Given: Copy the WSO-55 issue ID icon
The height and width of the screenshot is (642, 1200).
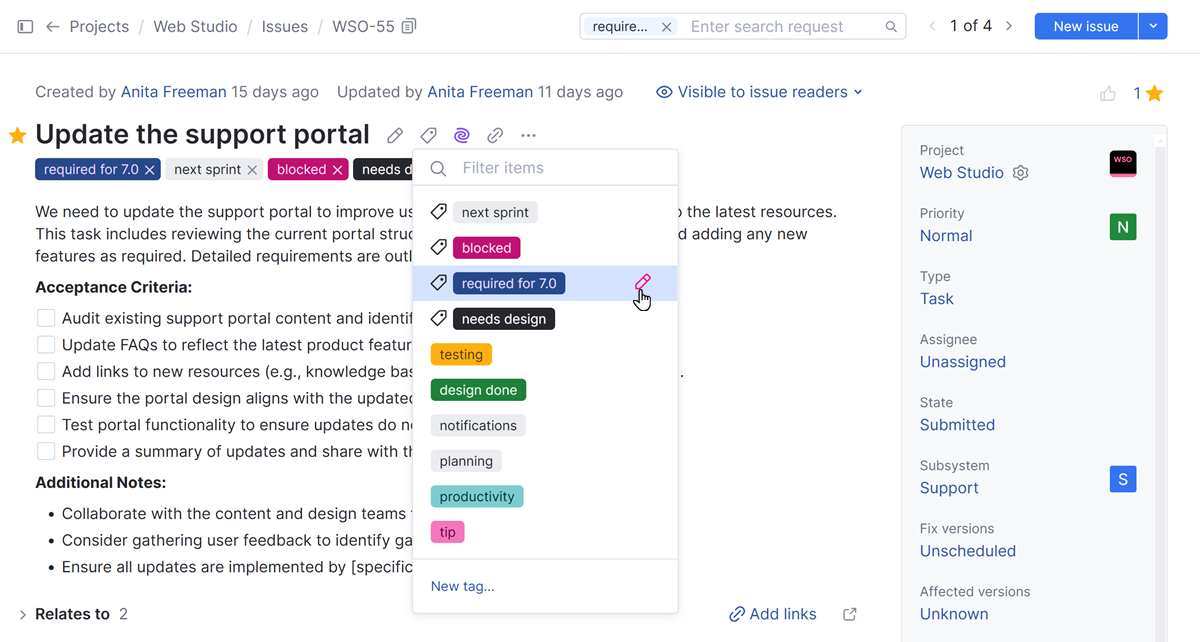Looking at the screenshot, I should coord(408,26).
